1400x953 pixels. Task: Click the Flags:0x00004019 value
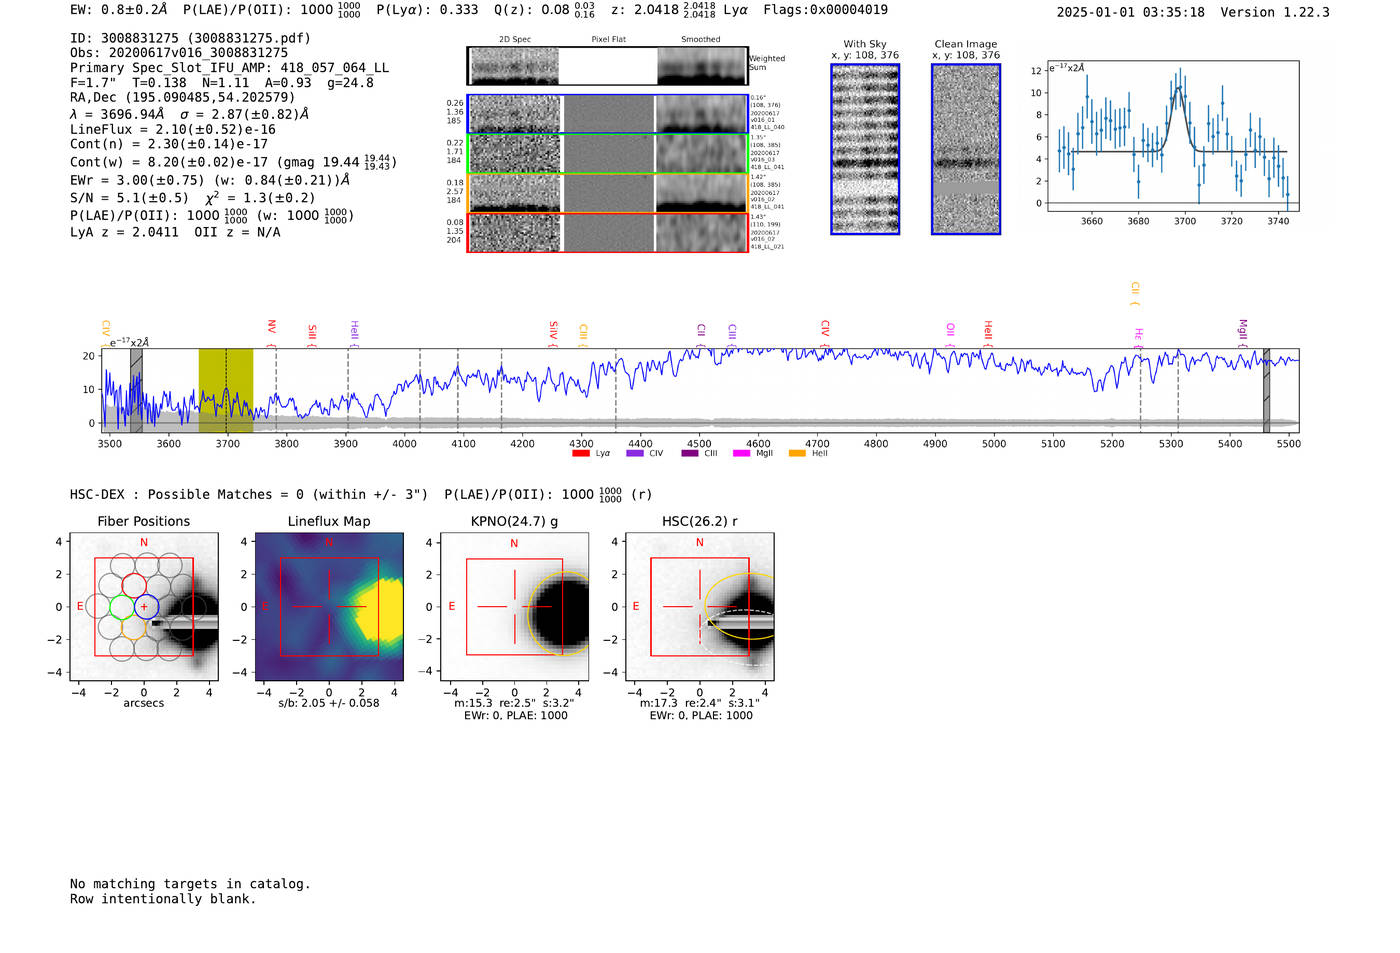825,10
